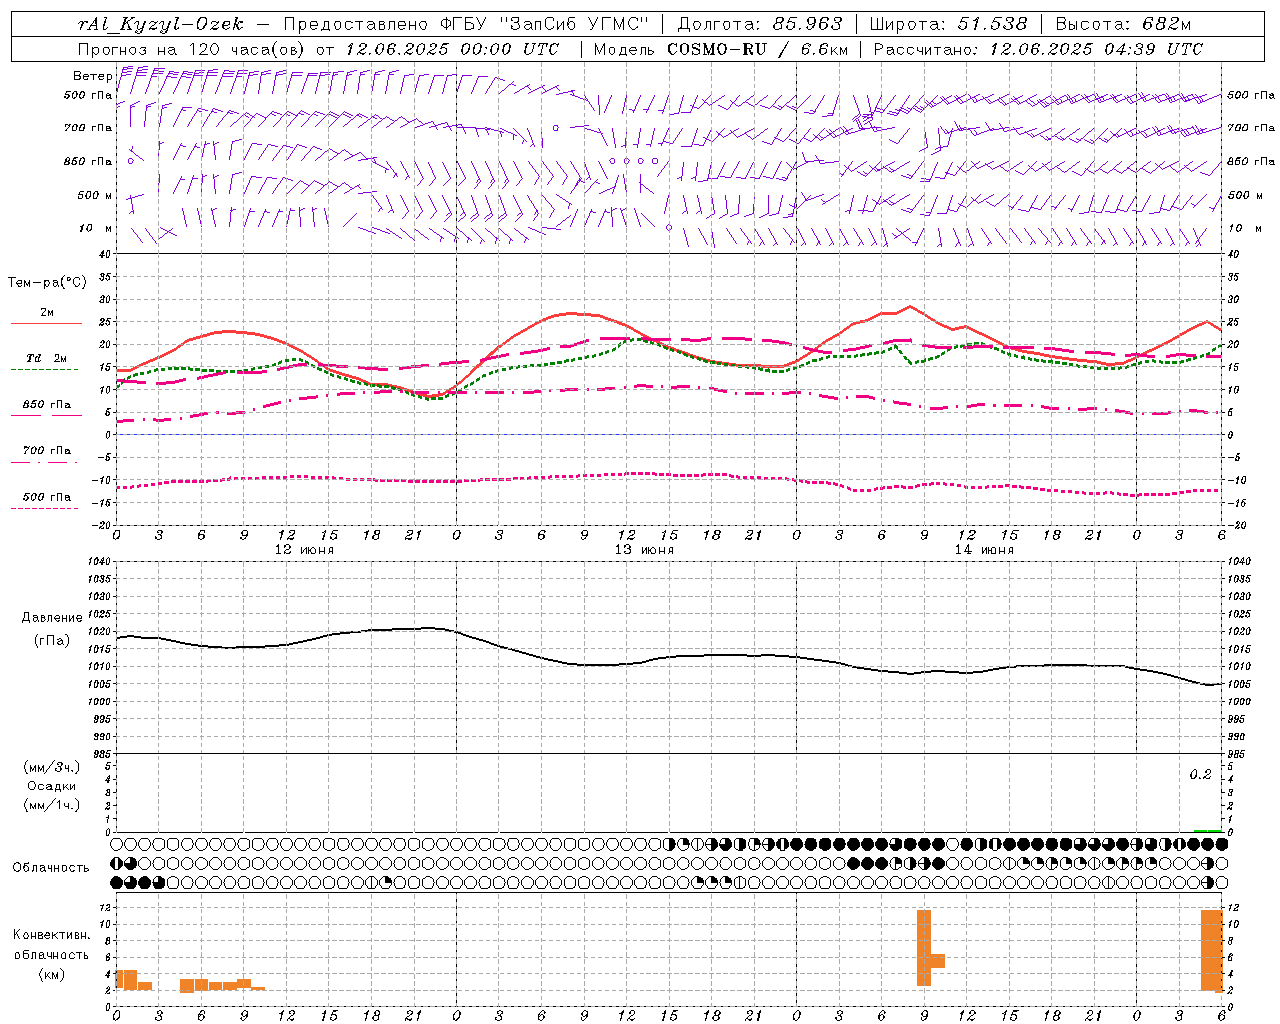Click the forecast line Прогноз на 120 часа(ов)
The height and width of the screenshot is (1024, 1280).
[192, 49]
